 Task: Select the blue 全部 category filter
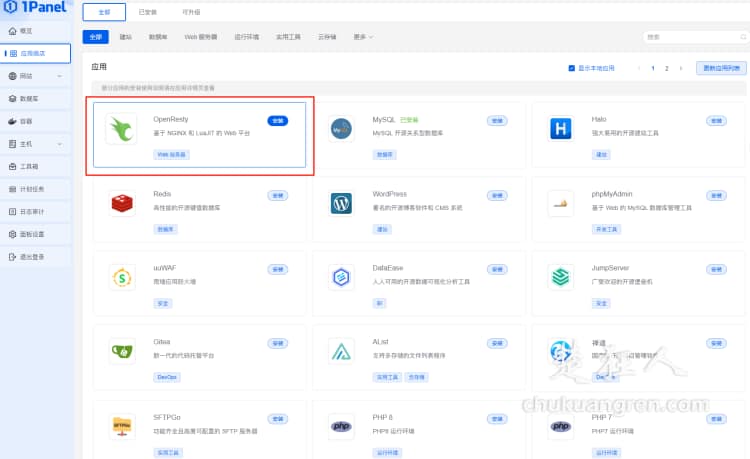point(96,37)
